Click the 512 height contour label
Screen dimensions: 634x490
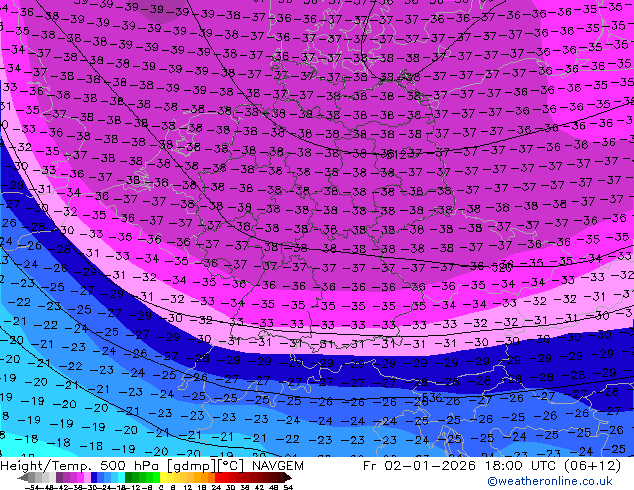pyautogui.click(x=399, y=154)
